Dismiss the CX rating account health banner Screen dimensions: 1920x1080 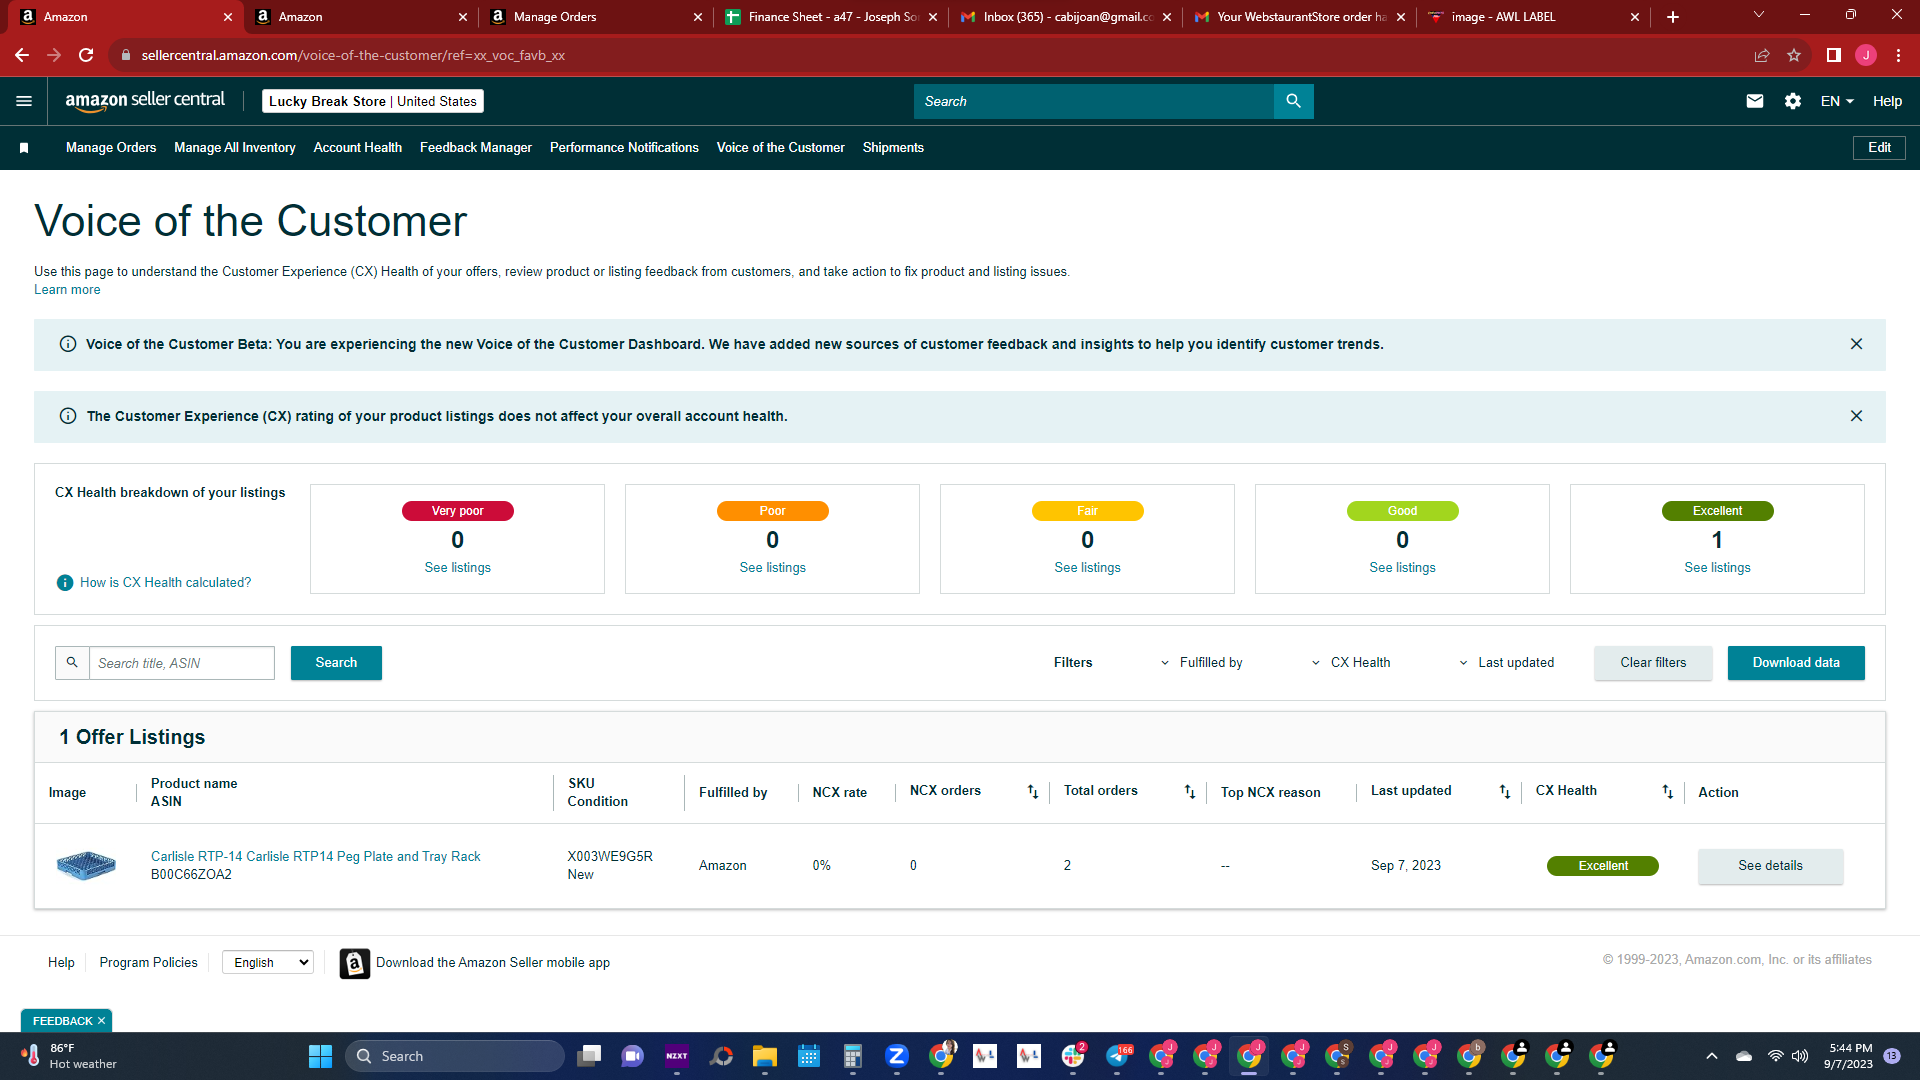1856,416
